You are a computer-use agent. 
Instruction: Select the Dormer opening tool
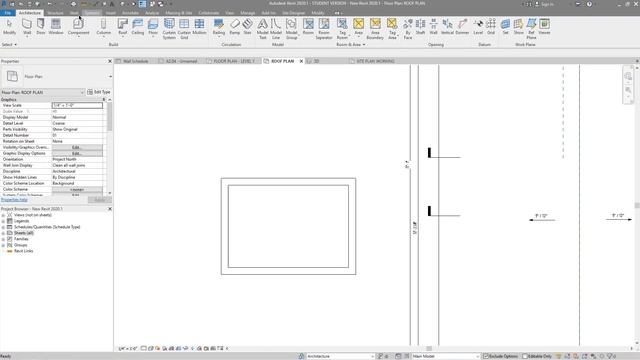click(462, 27)
